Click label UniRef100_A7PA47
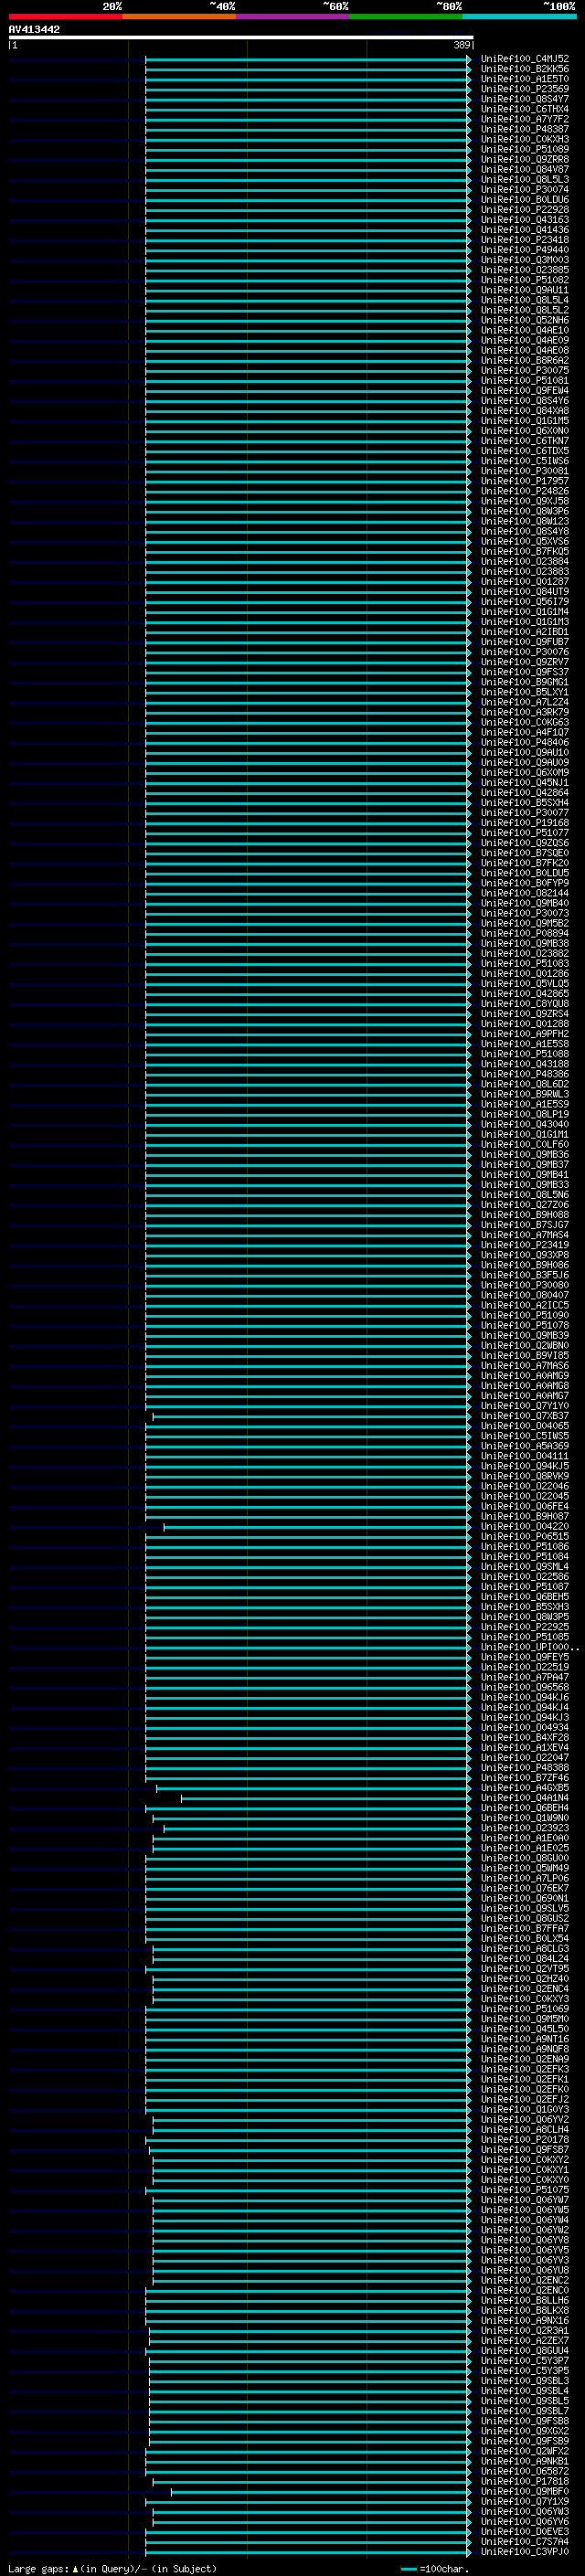This screenshot has height=2576, width=585. [524, 1677]
